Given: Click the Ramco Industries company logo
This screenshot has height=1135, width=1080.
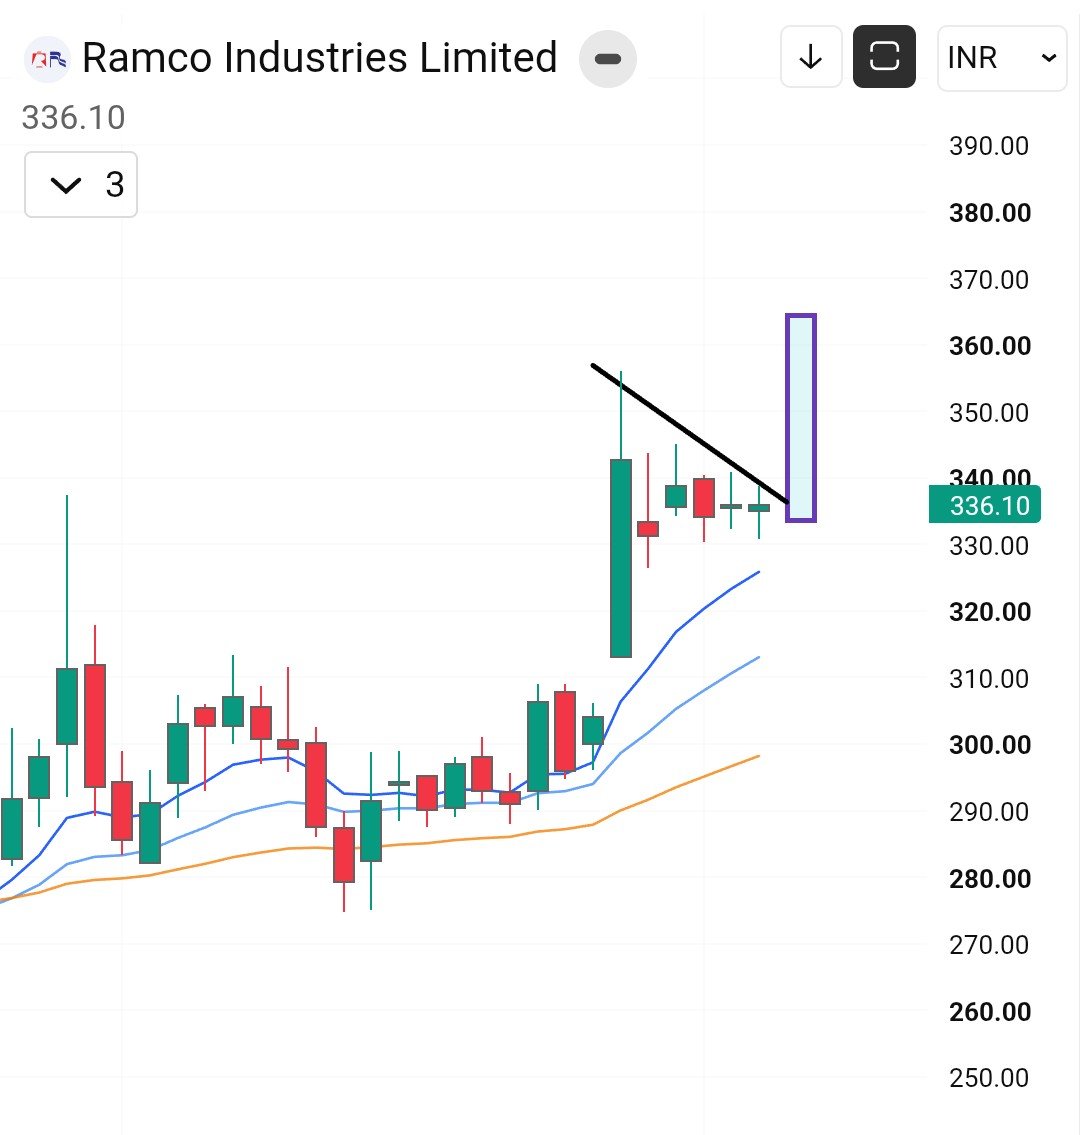Looking at the screenshot, I should (47, 59).
